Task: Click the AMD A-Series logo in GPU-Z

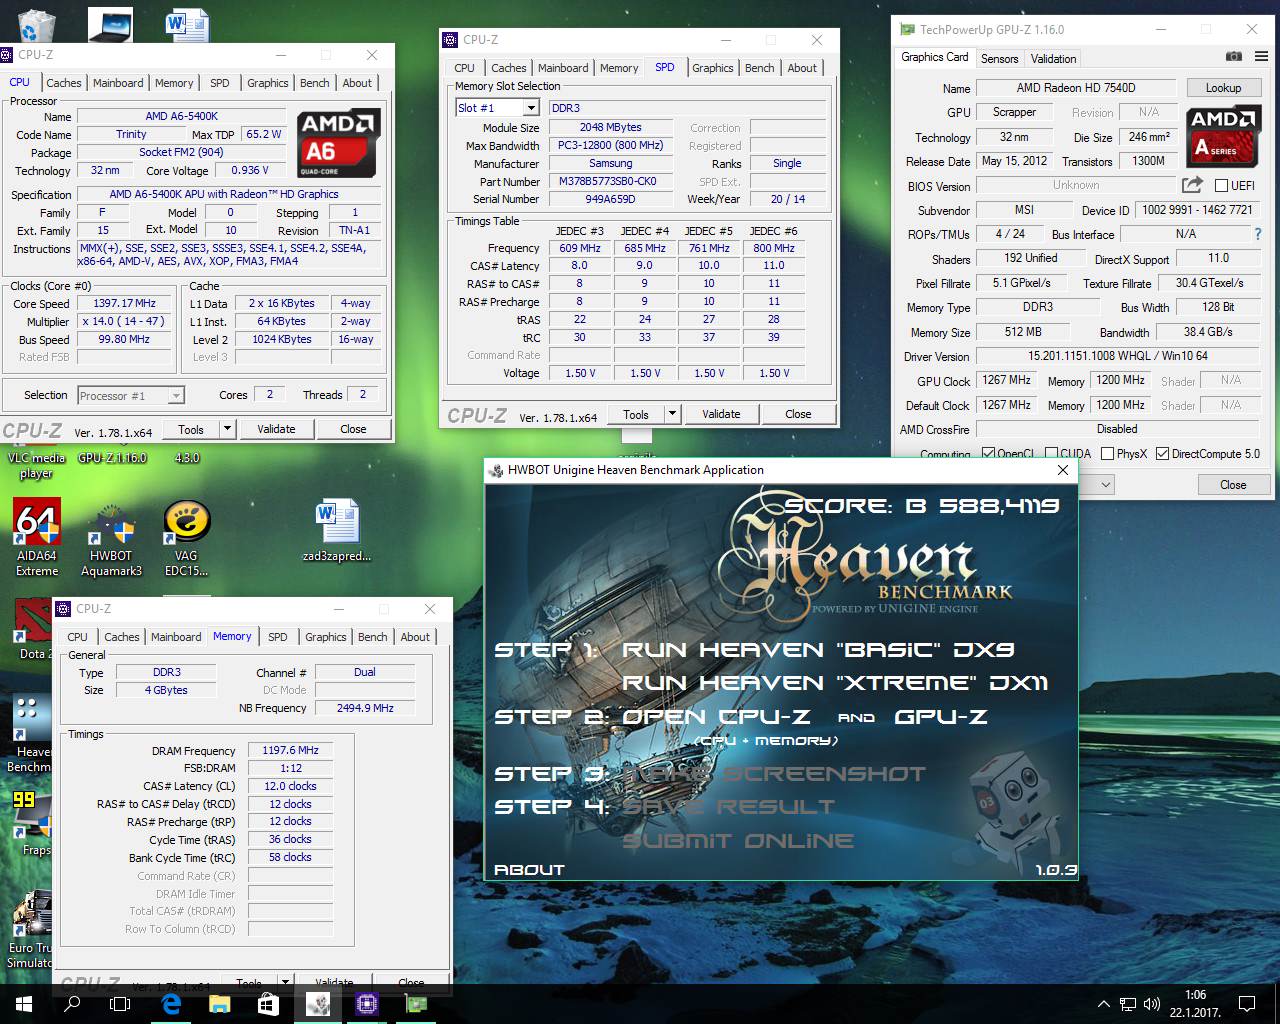Action: tap(1223, 137)
